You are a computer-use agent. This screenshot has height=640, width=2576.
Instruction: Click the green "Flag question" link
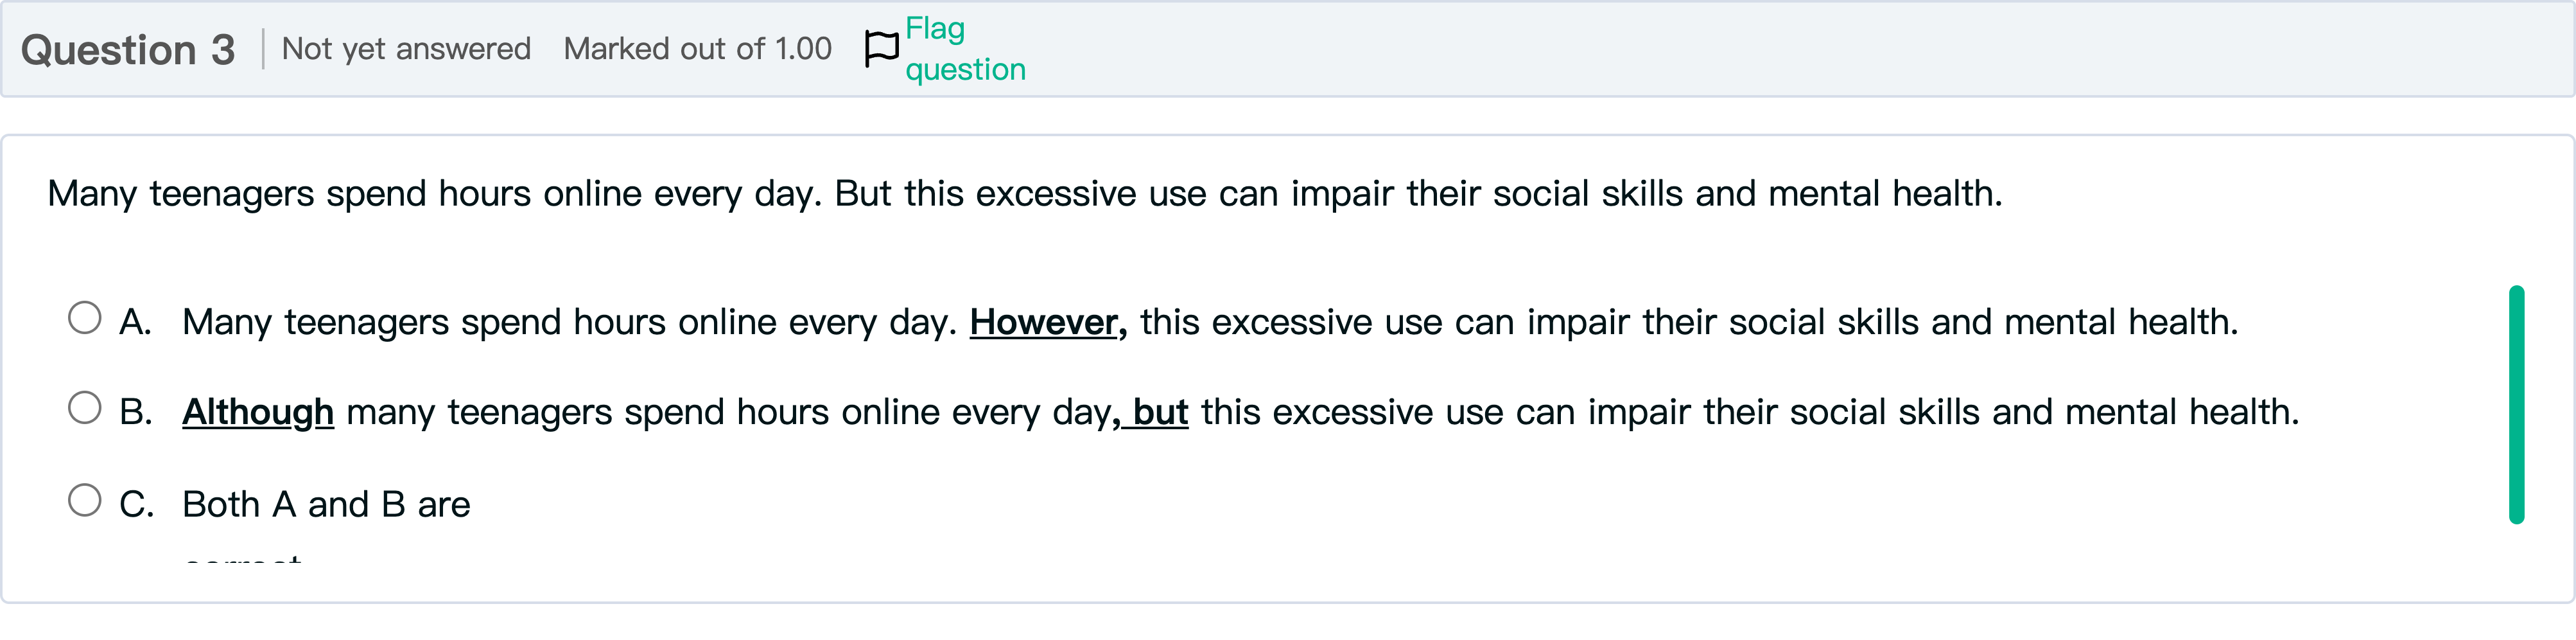click(x=965, y=48)
